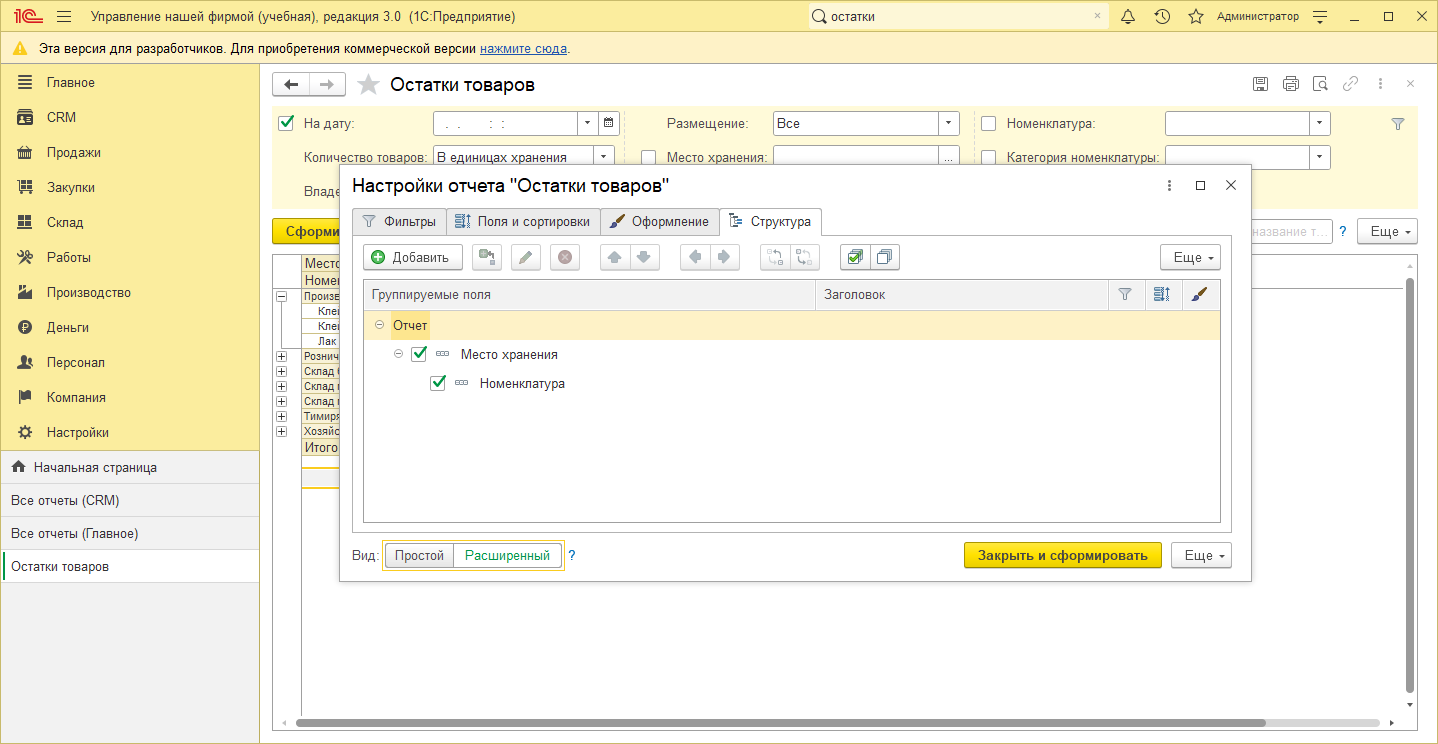Open Еще menu in structure toolbar
The image size is (1438, 744).
coord(1190,257)
